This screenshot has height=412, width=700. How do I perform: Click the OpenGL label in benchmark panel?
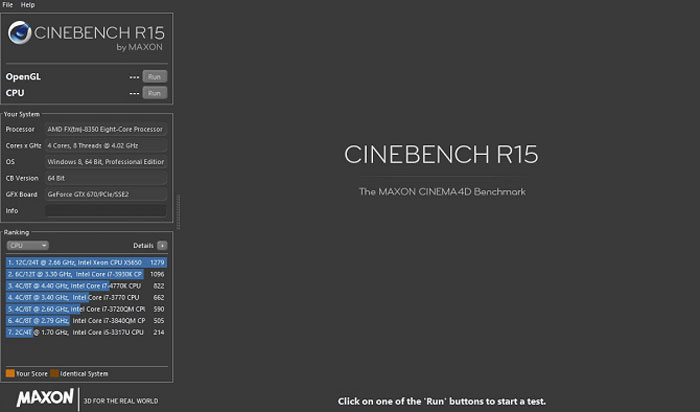[23, 77]
